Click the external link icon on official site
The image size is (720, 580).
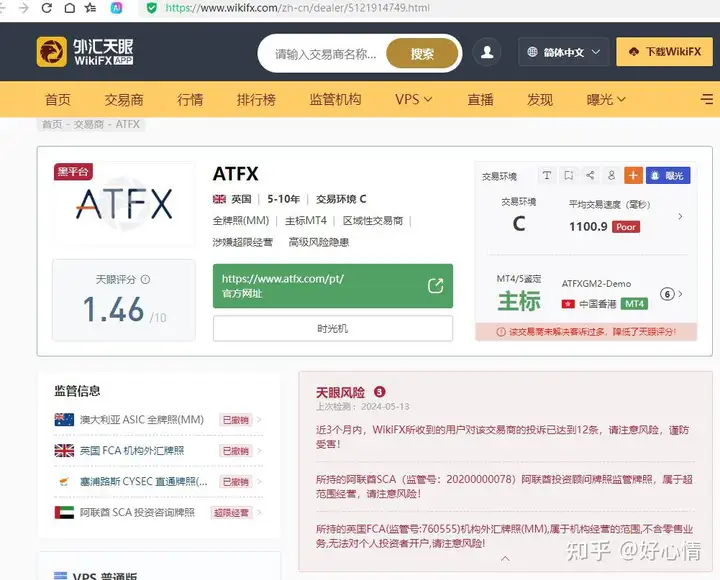435,286
